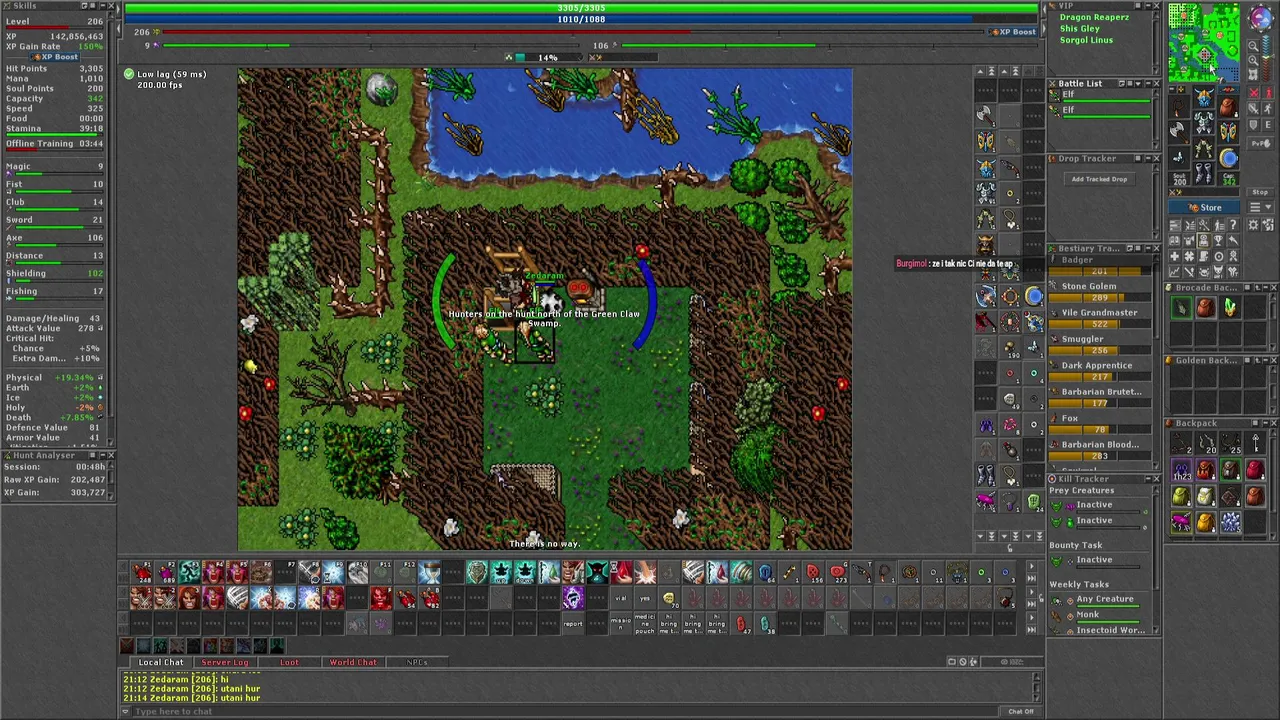Open the golden backpack item in Backpack
The image size is (1280, 720).
1206,522
